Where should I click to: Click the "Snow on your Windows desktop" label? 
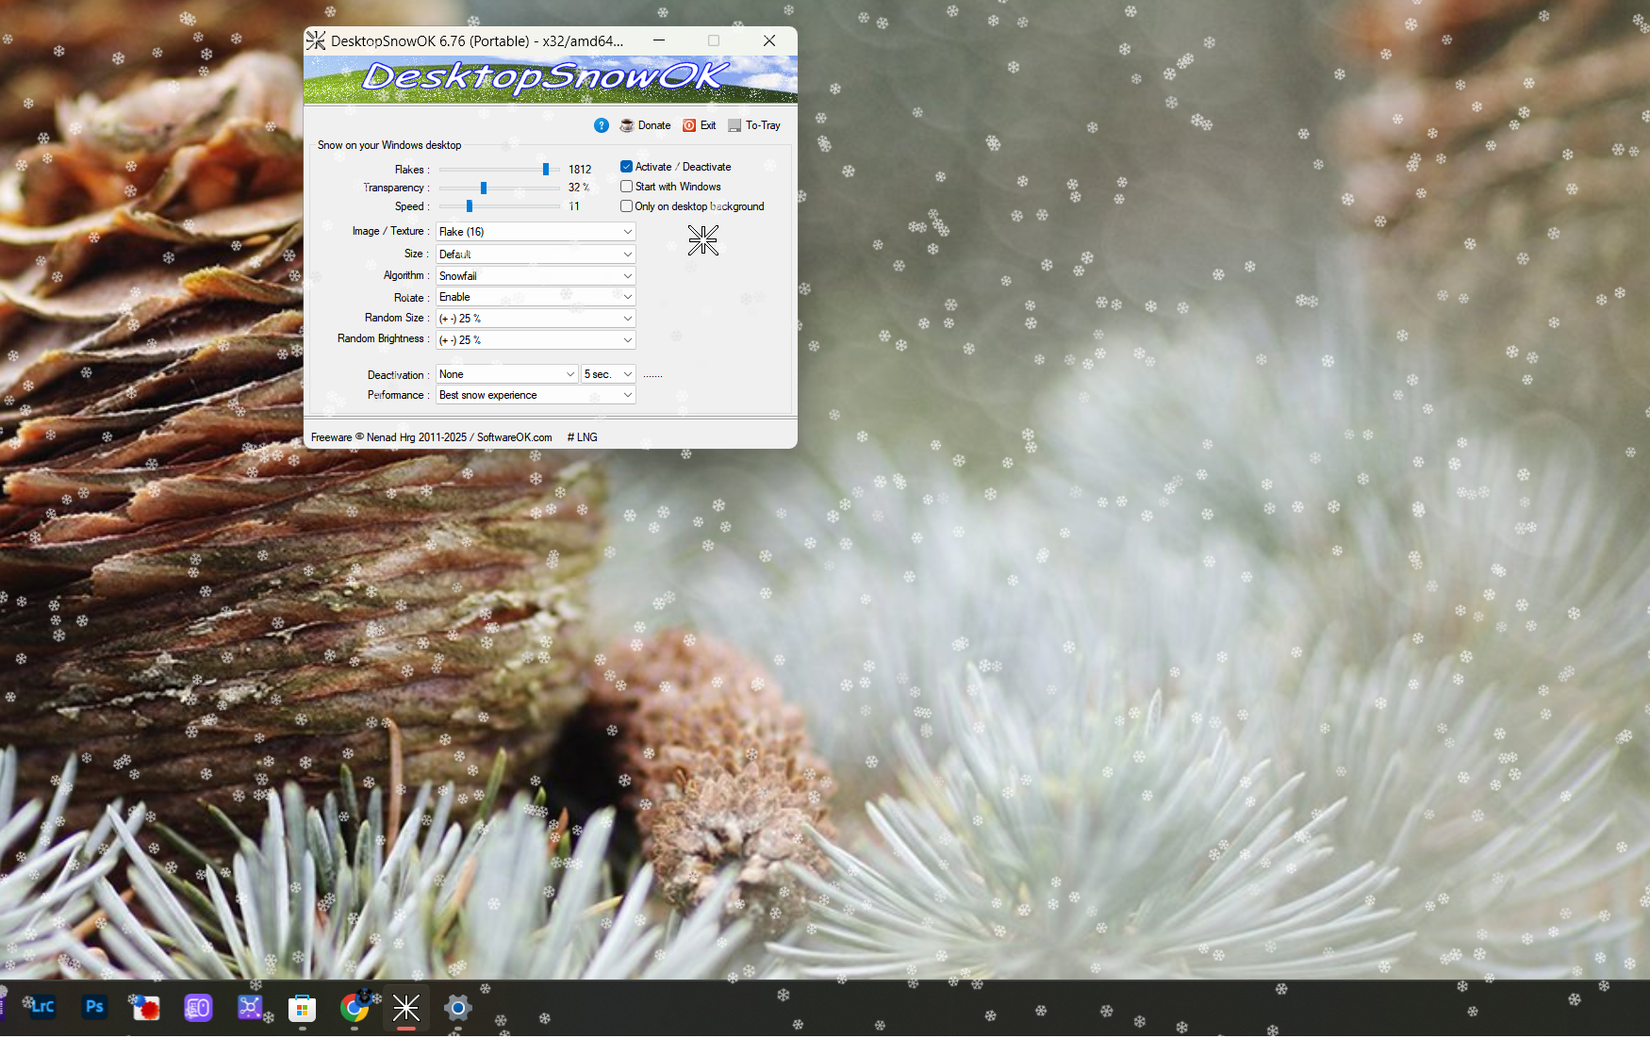click(389, 145)
